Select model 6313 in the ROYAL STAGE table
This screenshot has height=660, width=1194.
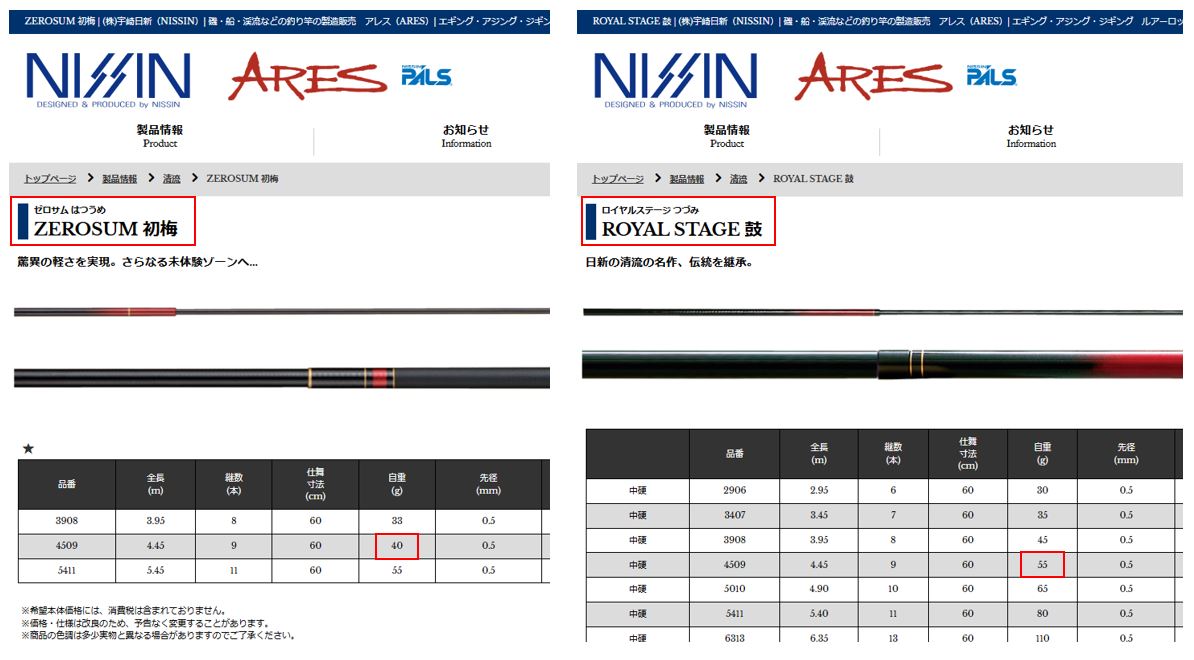click(x=734, y=638)
